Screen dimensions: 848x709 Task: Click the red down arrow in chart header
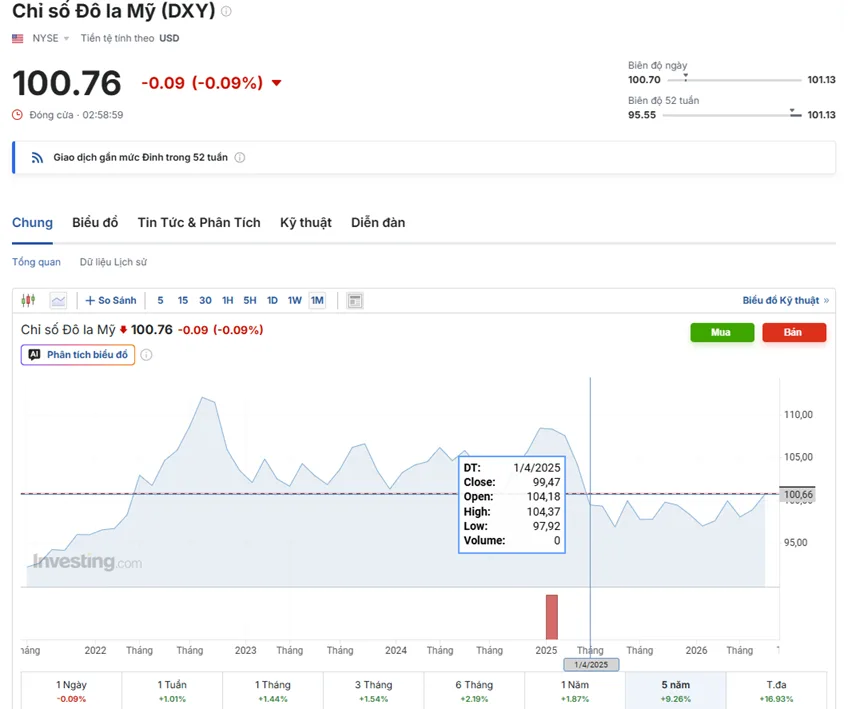click(123, 329)
